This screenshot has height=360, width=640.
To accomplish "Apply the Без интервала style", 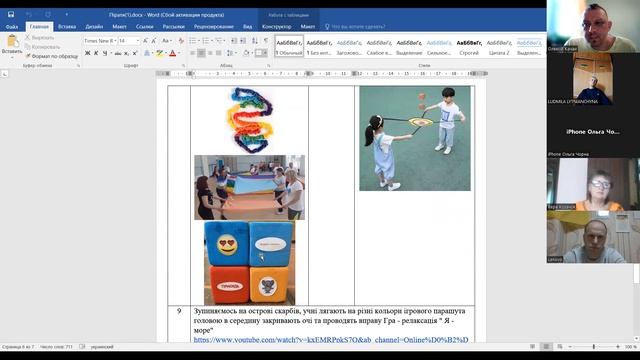I will (319, 47).
